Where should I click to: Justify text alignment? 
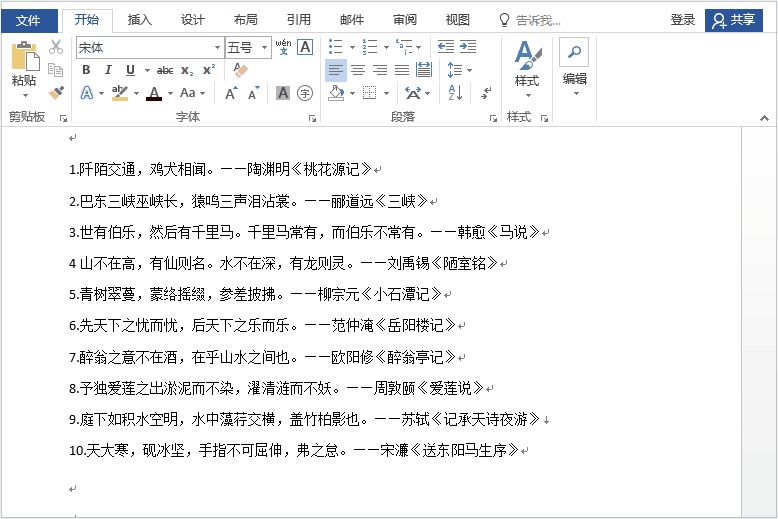(402, 70)
